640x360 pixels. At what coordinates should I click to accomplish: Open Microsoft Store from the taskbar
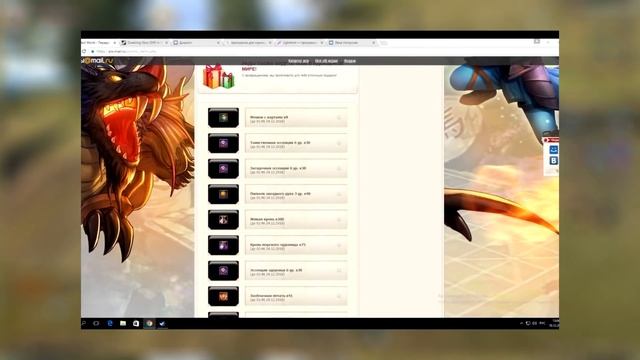pos(136,323)
